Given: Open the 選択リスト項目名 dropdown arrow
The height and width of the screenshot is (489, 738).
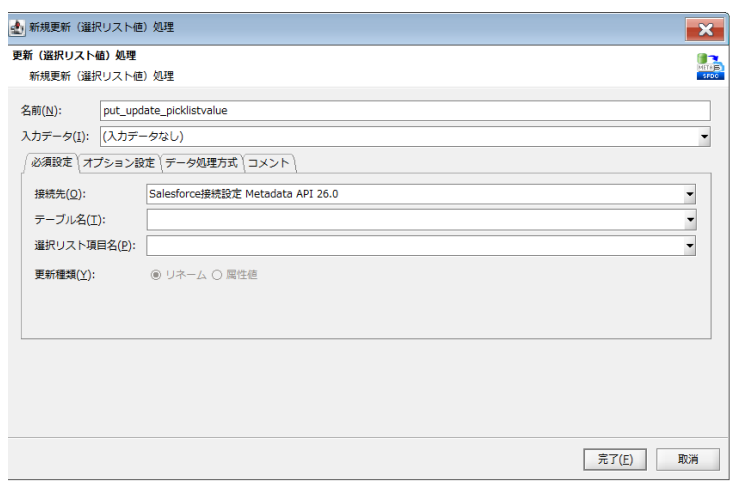Looking at the screenshot, I should pos(690,246).
